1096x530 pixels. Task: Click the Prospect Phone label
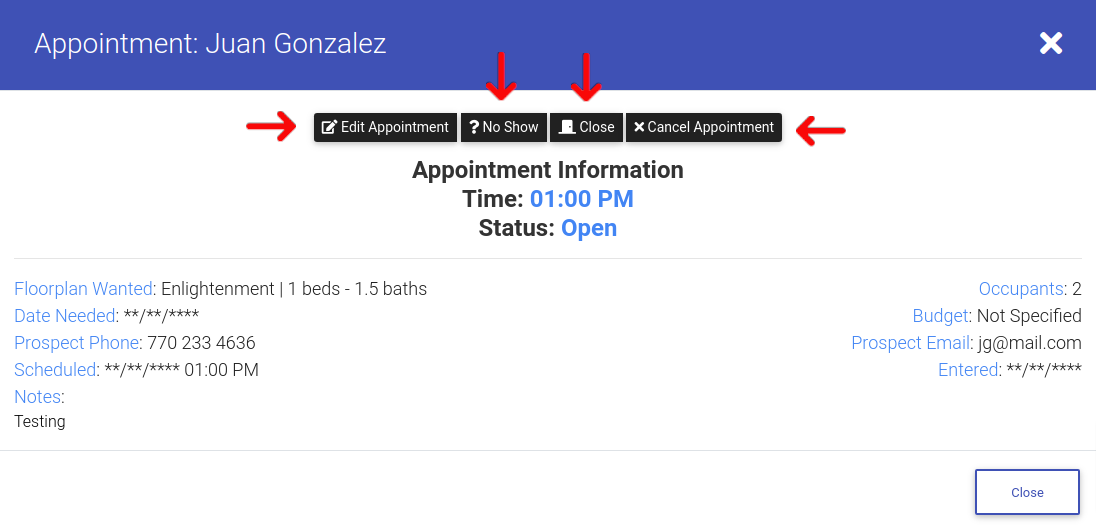(x=76, y=343)
